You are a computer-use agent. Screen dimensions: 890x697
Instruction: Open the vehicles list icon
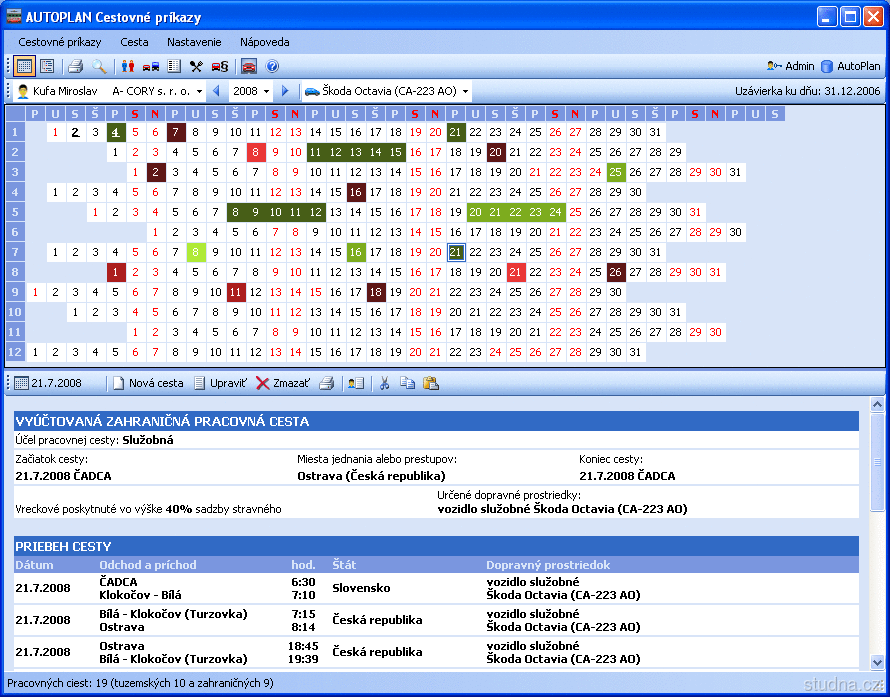coord(151,66)
